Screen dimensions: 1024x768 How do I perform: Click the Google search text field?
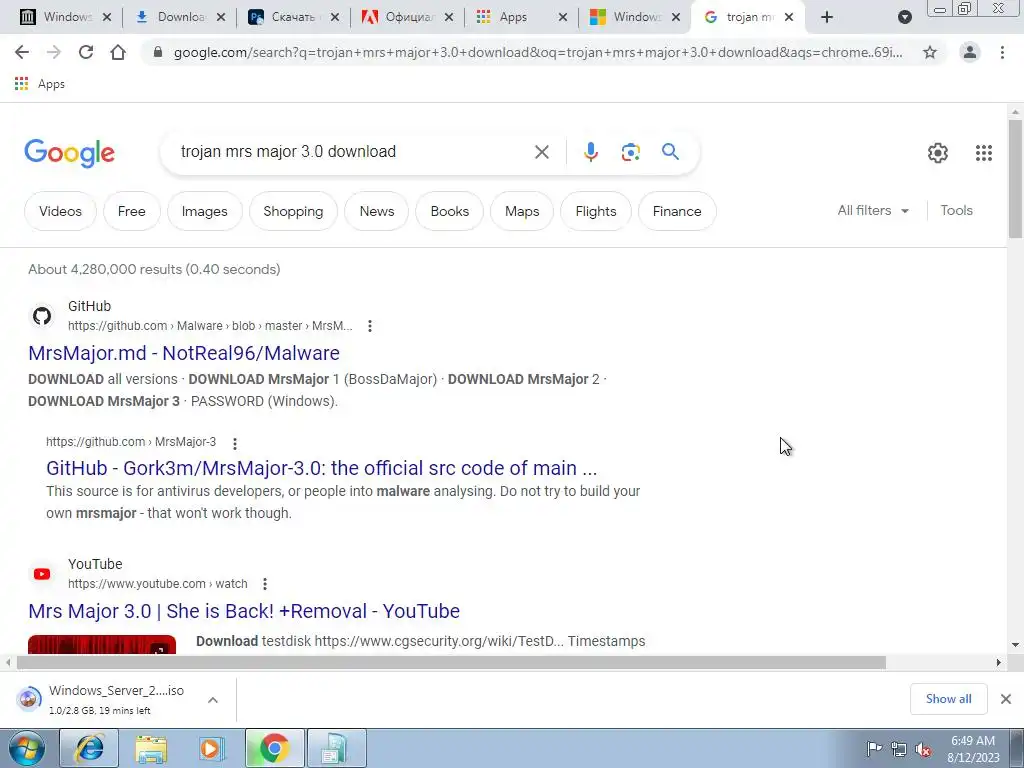point(353,152)
